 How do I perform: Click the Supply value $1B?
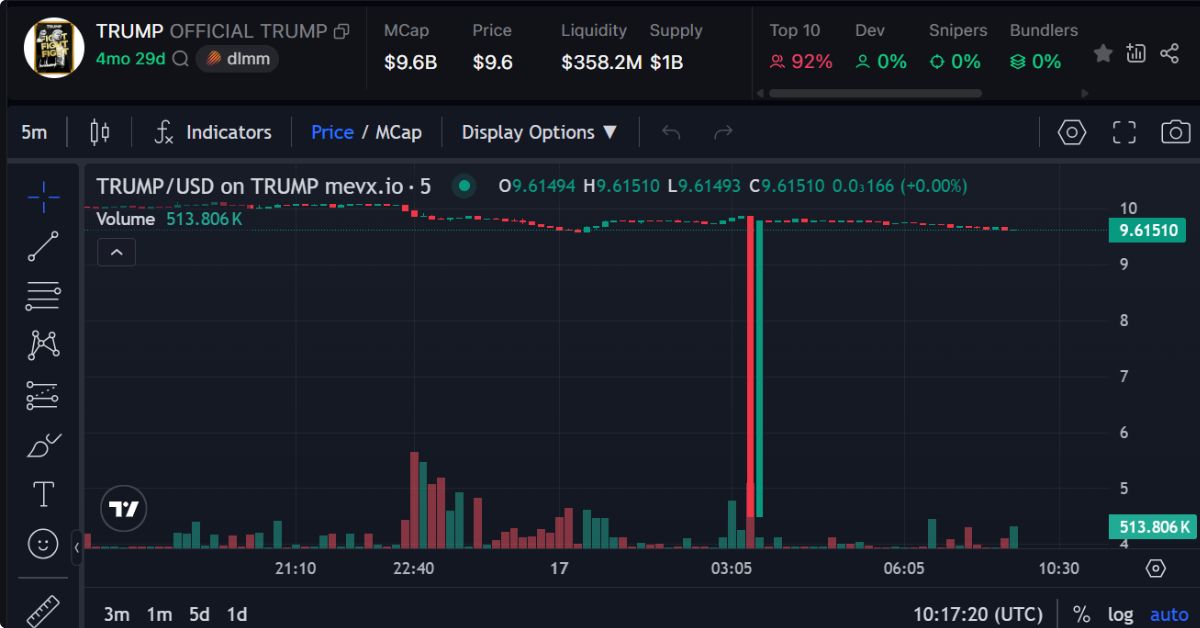pyautogui.click(x=666, y=62)
